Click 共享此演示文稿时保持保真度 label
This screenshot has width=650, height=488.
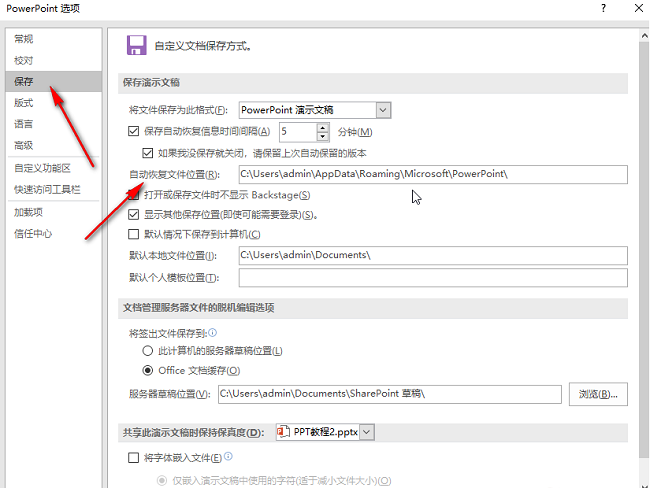tap(193, 433)
